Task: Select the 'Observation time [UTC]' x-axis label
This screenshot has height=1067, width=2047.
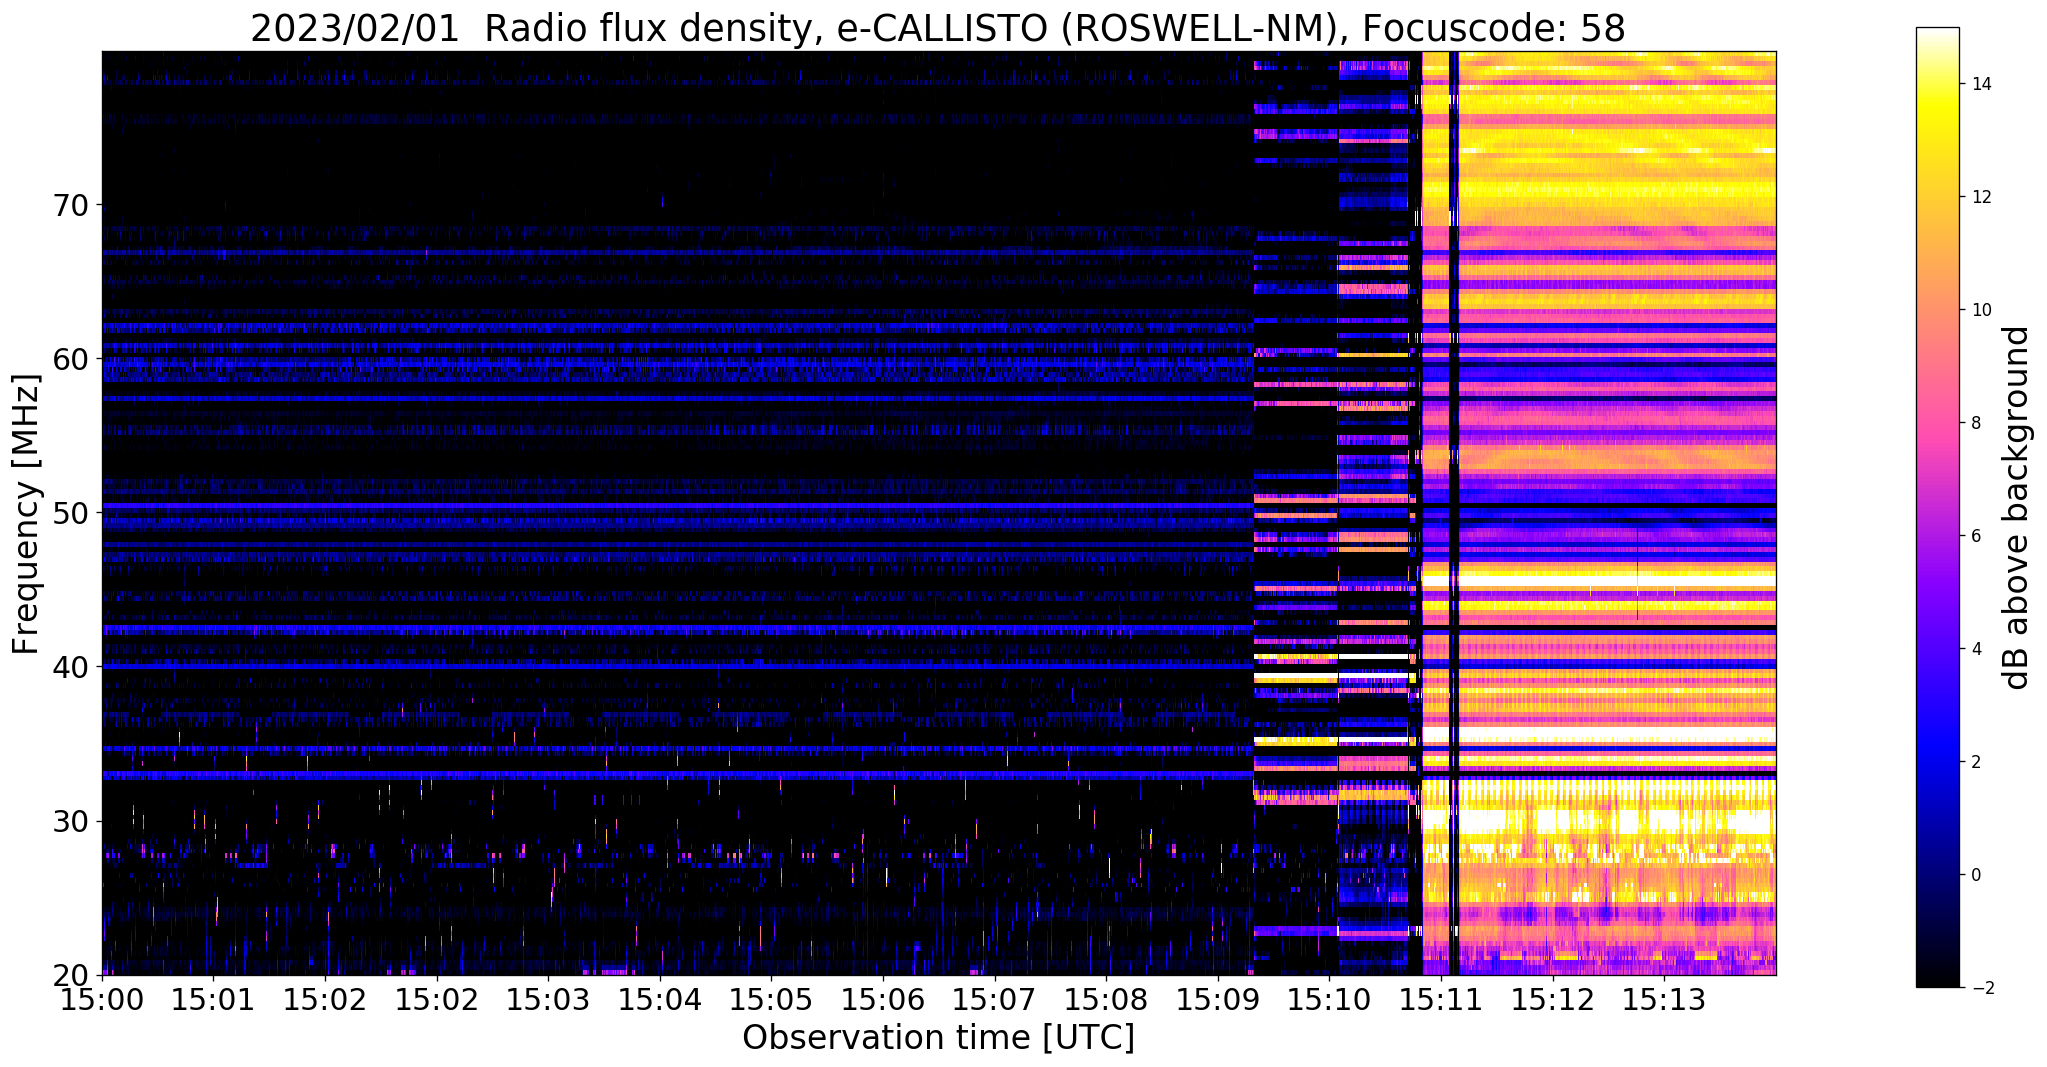Action: pos(938,1038)
